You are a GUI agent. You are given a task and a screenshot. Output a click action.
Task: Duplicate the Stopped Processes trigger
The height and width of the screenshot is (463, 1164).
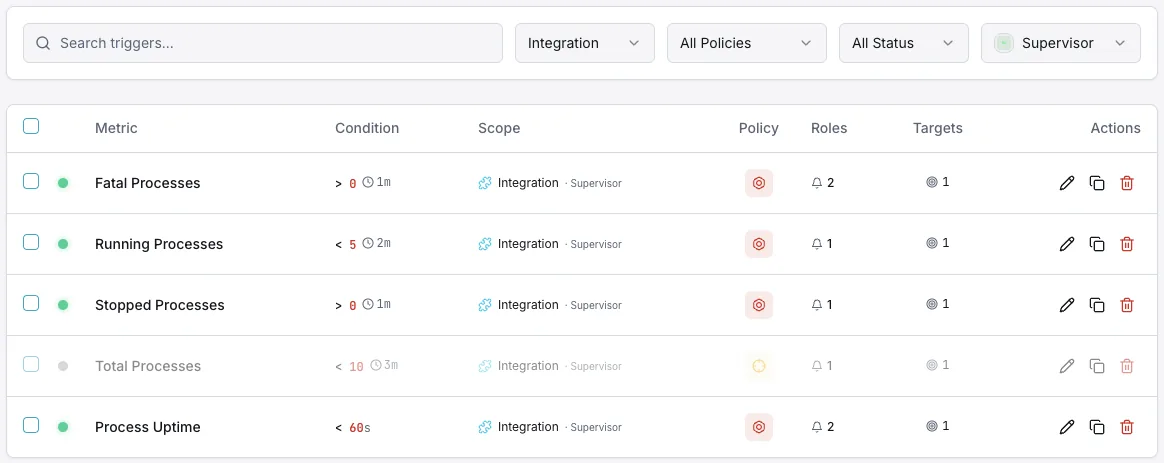[x=1096, y=305]
